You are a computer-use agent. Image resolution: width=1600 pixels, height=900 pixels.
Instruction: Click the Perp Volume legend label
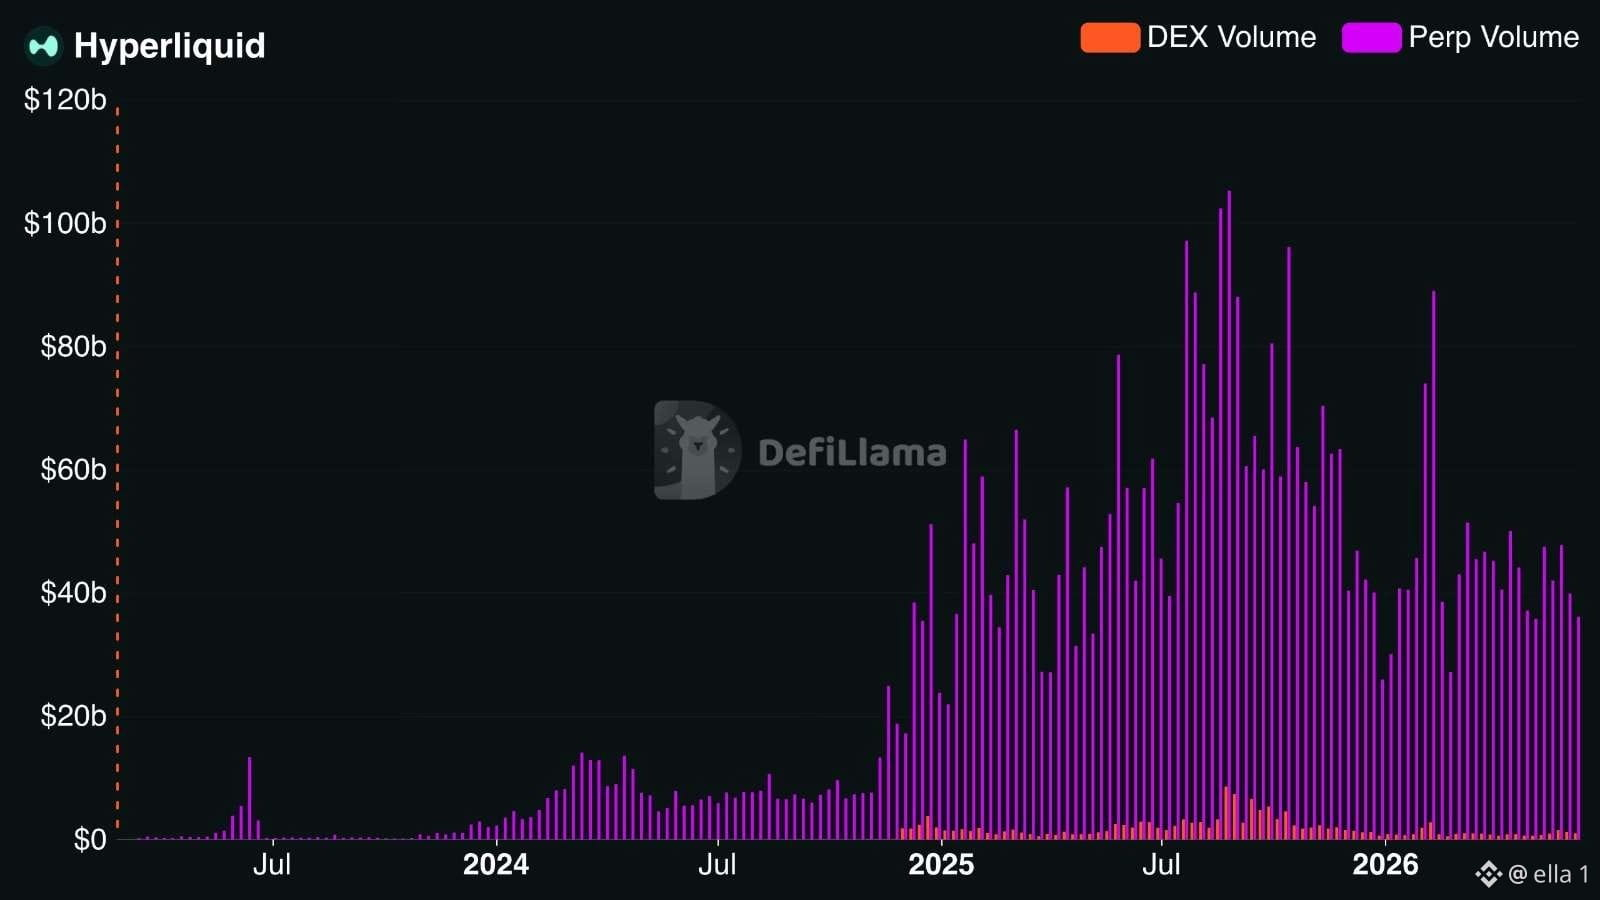pos(1494,38)
